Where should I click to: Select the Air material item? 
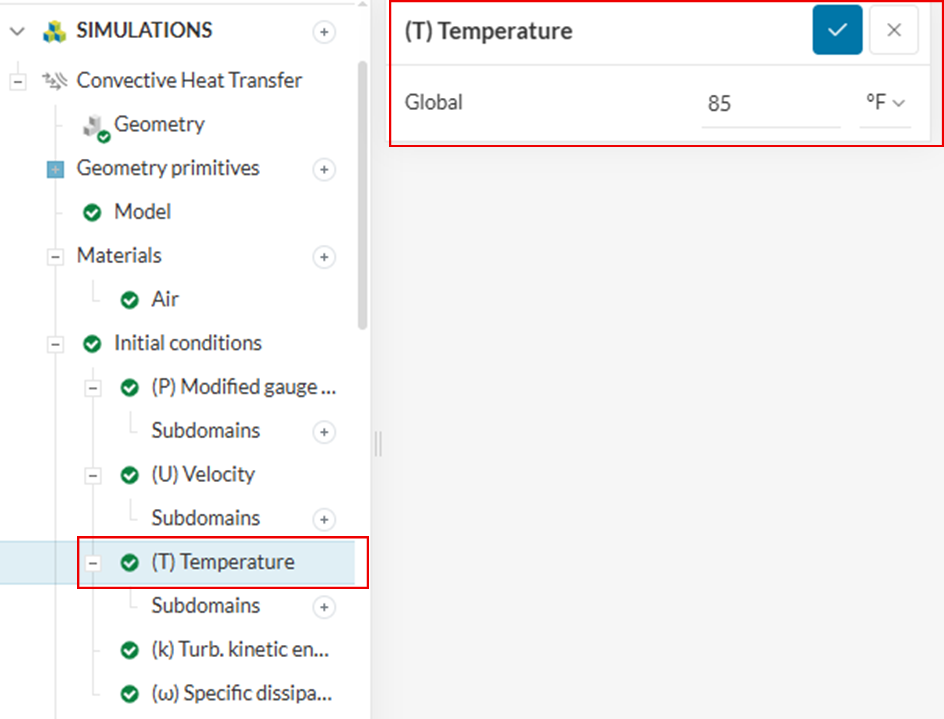click(x=165, y=299)
